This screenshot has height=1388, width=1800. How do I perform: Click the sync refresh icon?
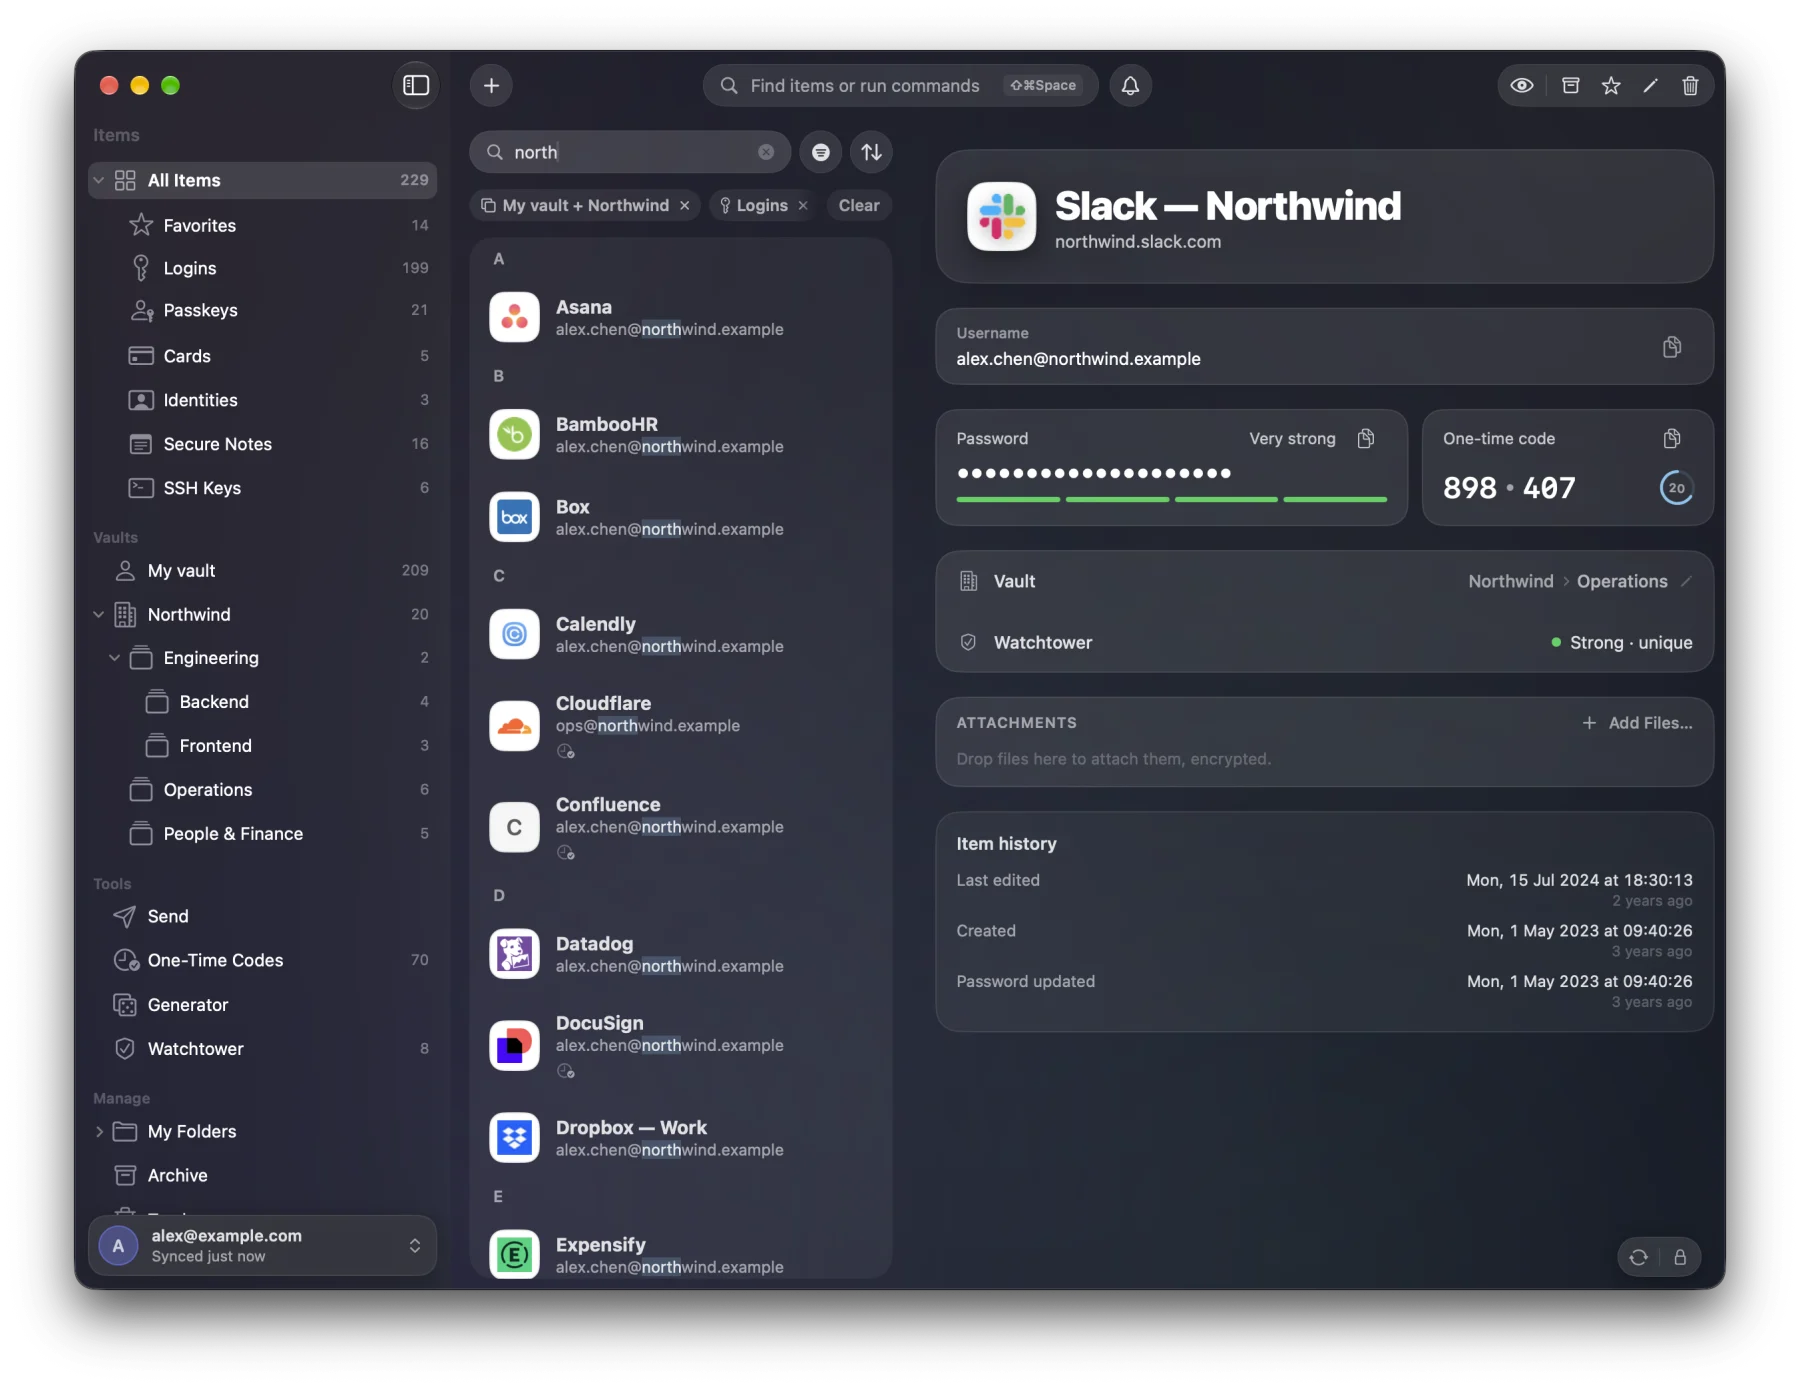[x=1638, y=1257]
